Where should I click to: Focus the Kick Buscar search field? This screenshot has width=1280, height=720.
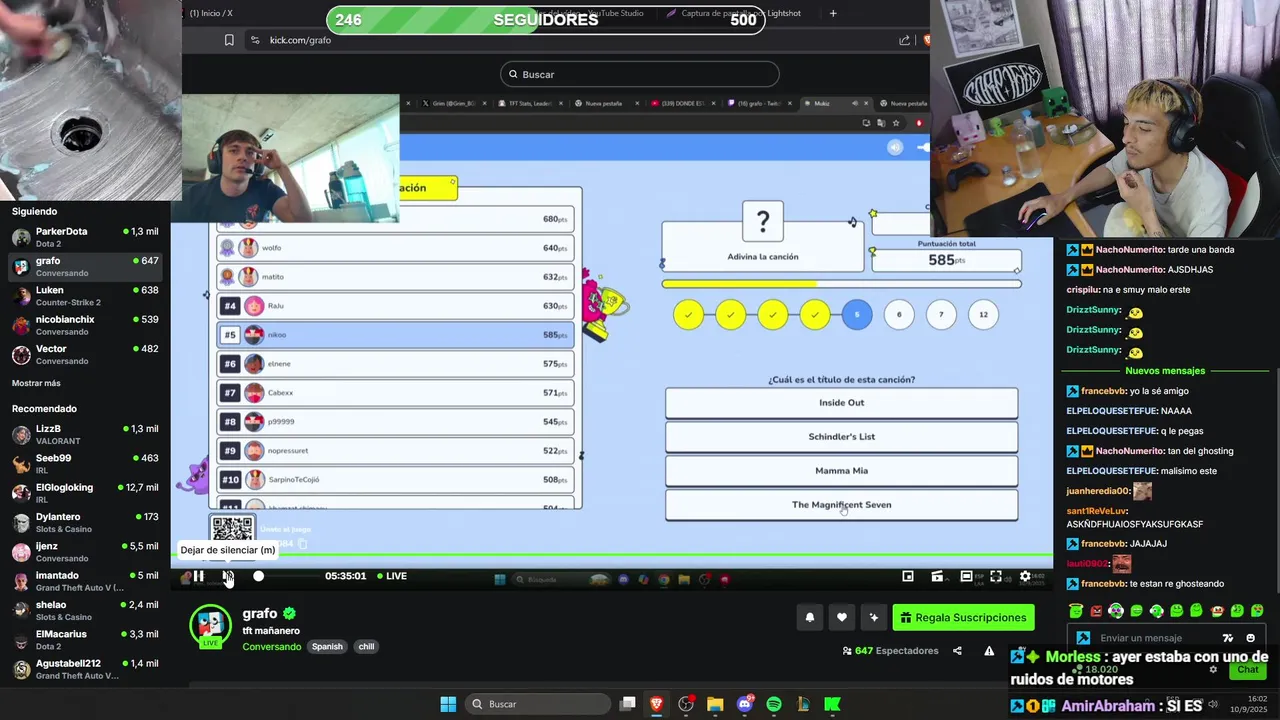(x=640, y=74)
